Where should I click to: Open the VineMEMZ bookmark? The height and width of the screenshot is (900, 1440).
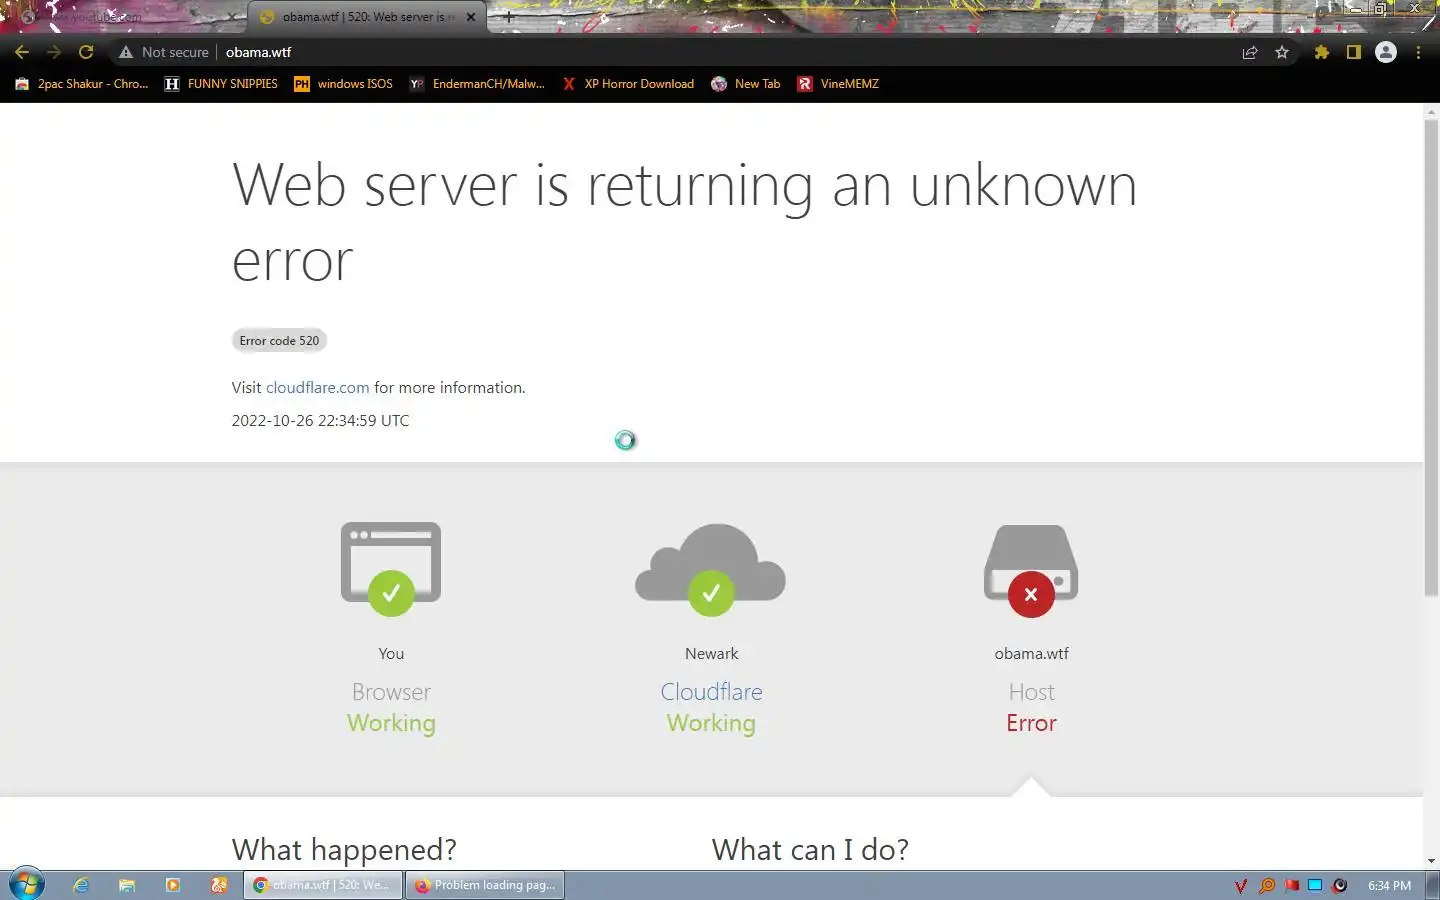[x=838, y=84]
